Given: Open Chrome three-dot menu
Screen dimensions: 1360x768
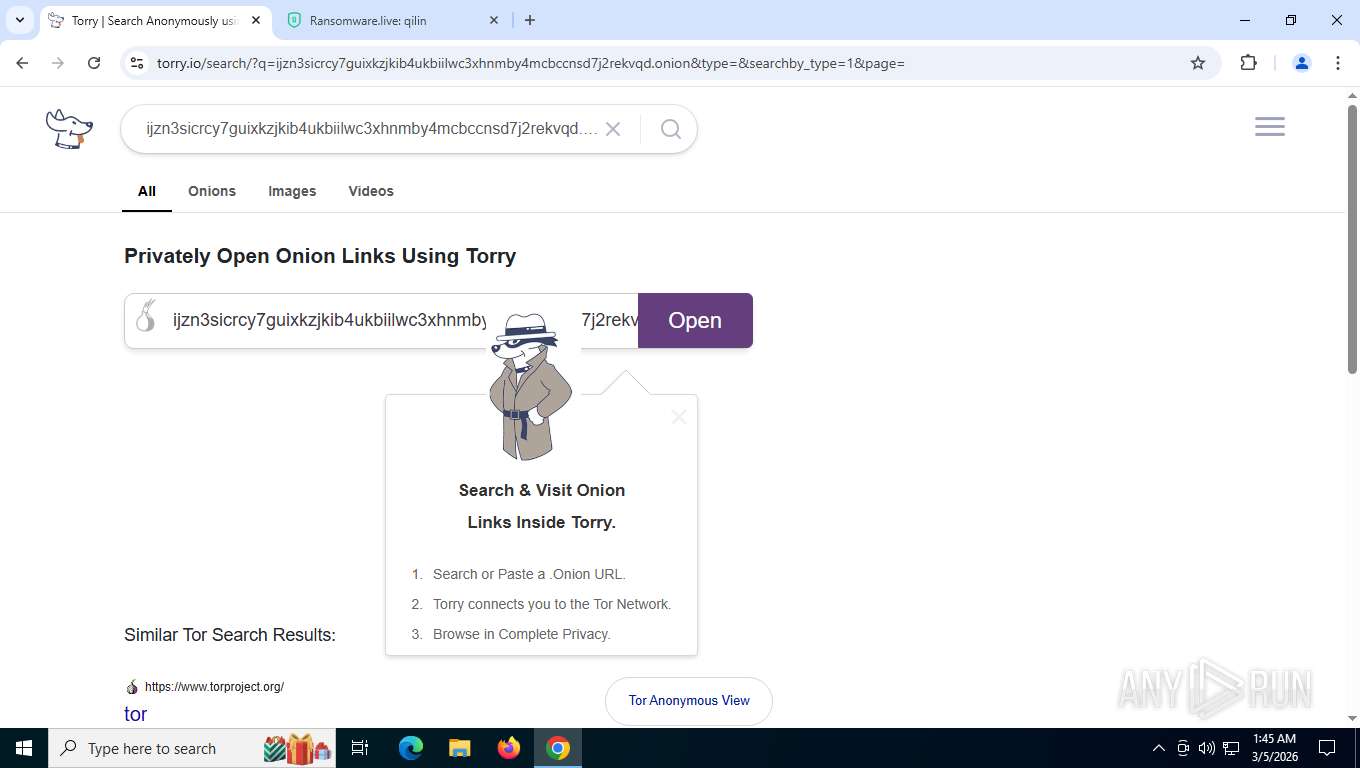Looking at the screenshot, I should (x=1338, y=63).
